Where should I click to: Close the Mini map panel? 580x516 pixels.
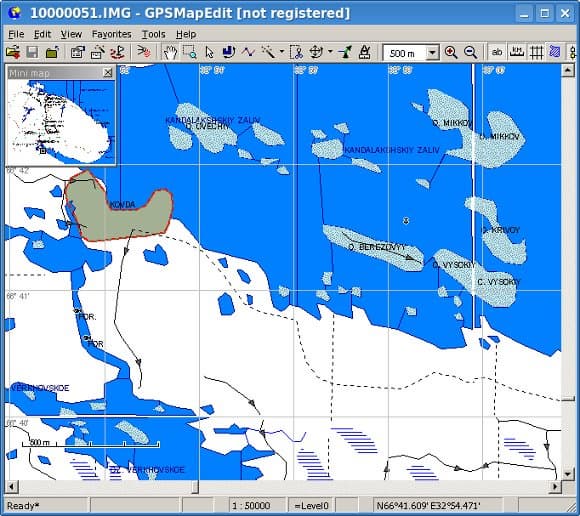point(108,72)
